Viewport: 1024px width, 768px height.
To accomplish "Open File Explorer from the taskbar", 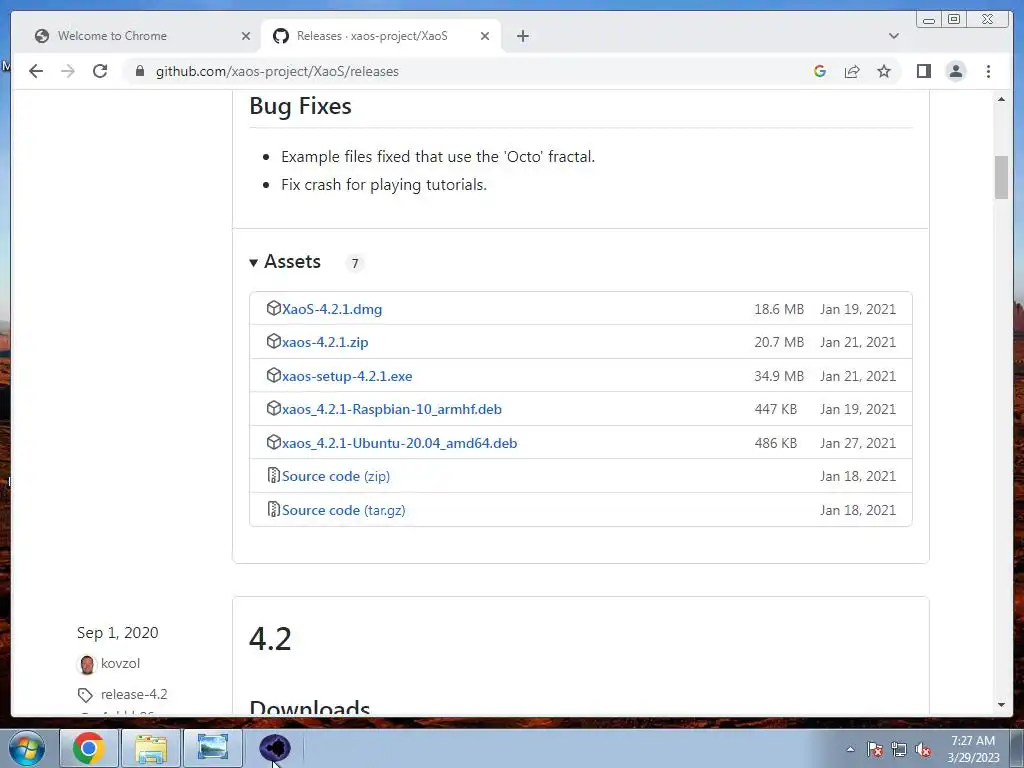I will point(151,748).
